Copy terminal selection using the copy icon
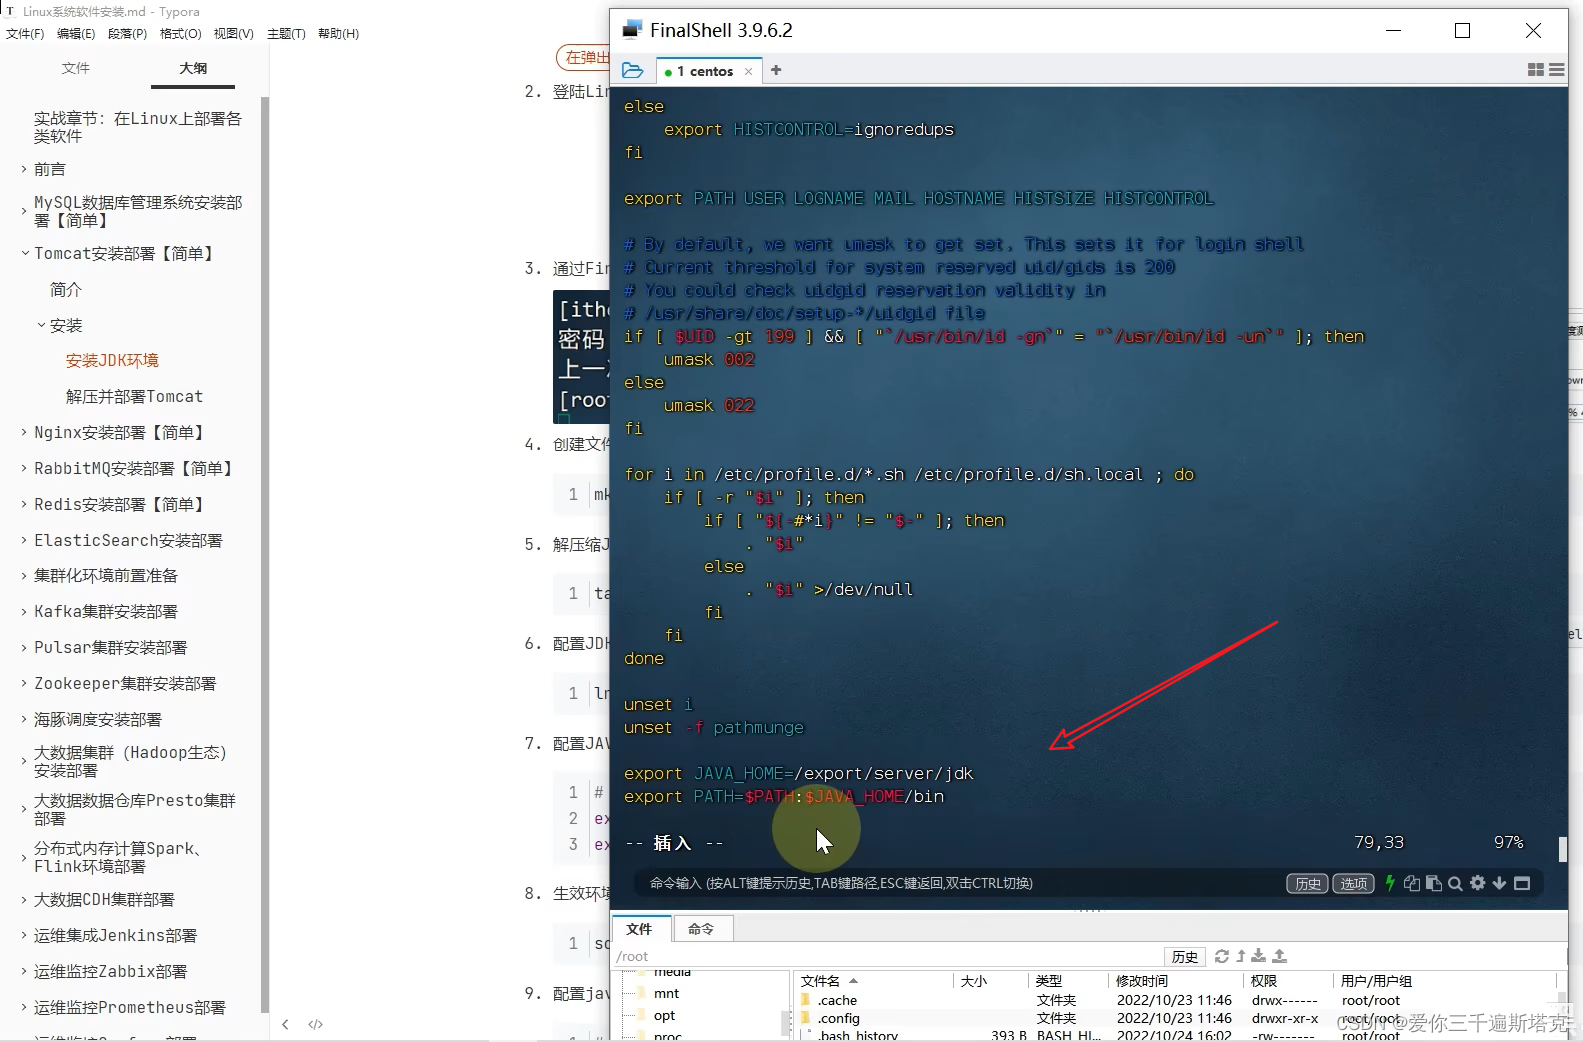Viewport: 1583px width, 1042px height. point(1412,883)
